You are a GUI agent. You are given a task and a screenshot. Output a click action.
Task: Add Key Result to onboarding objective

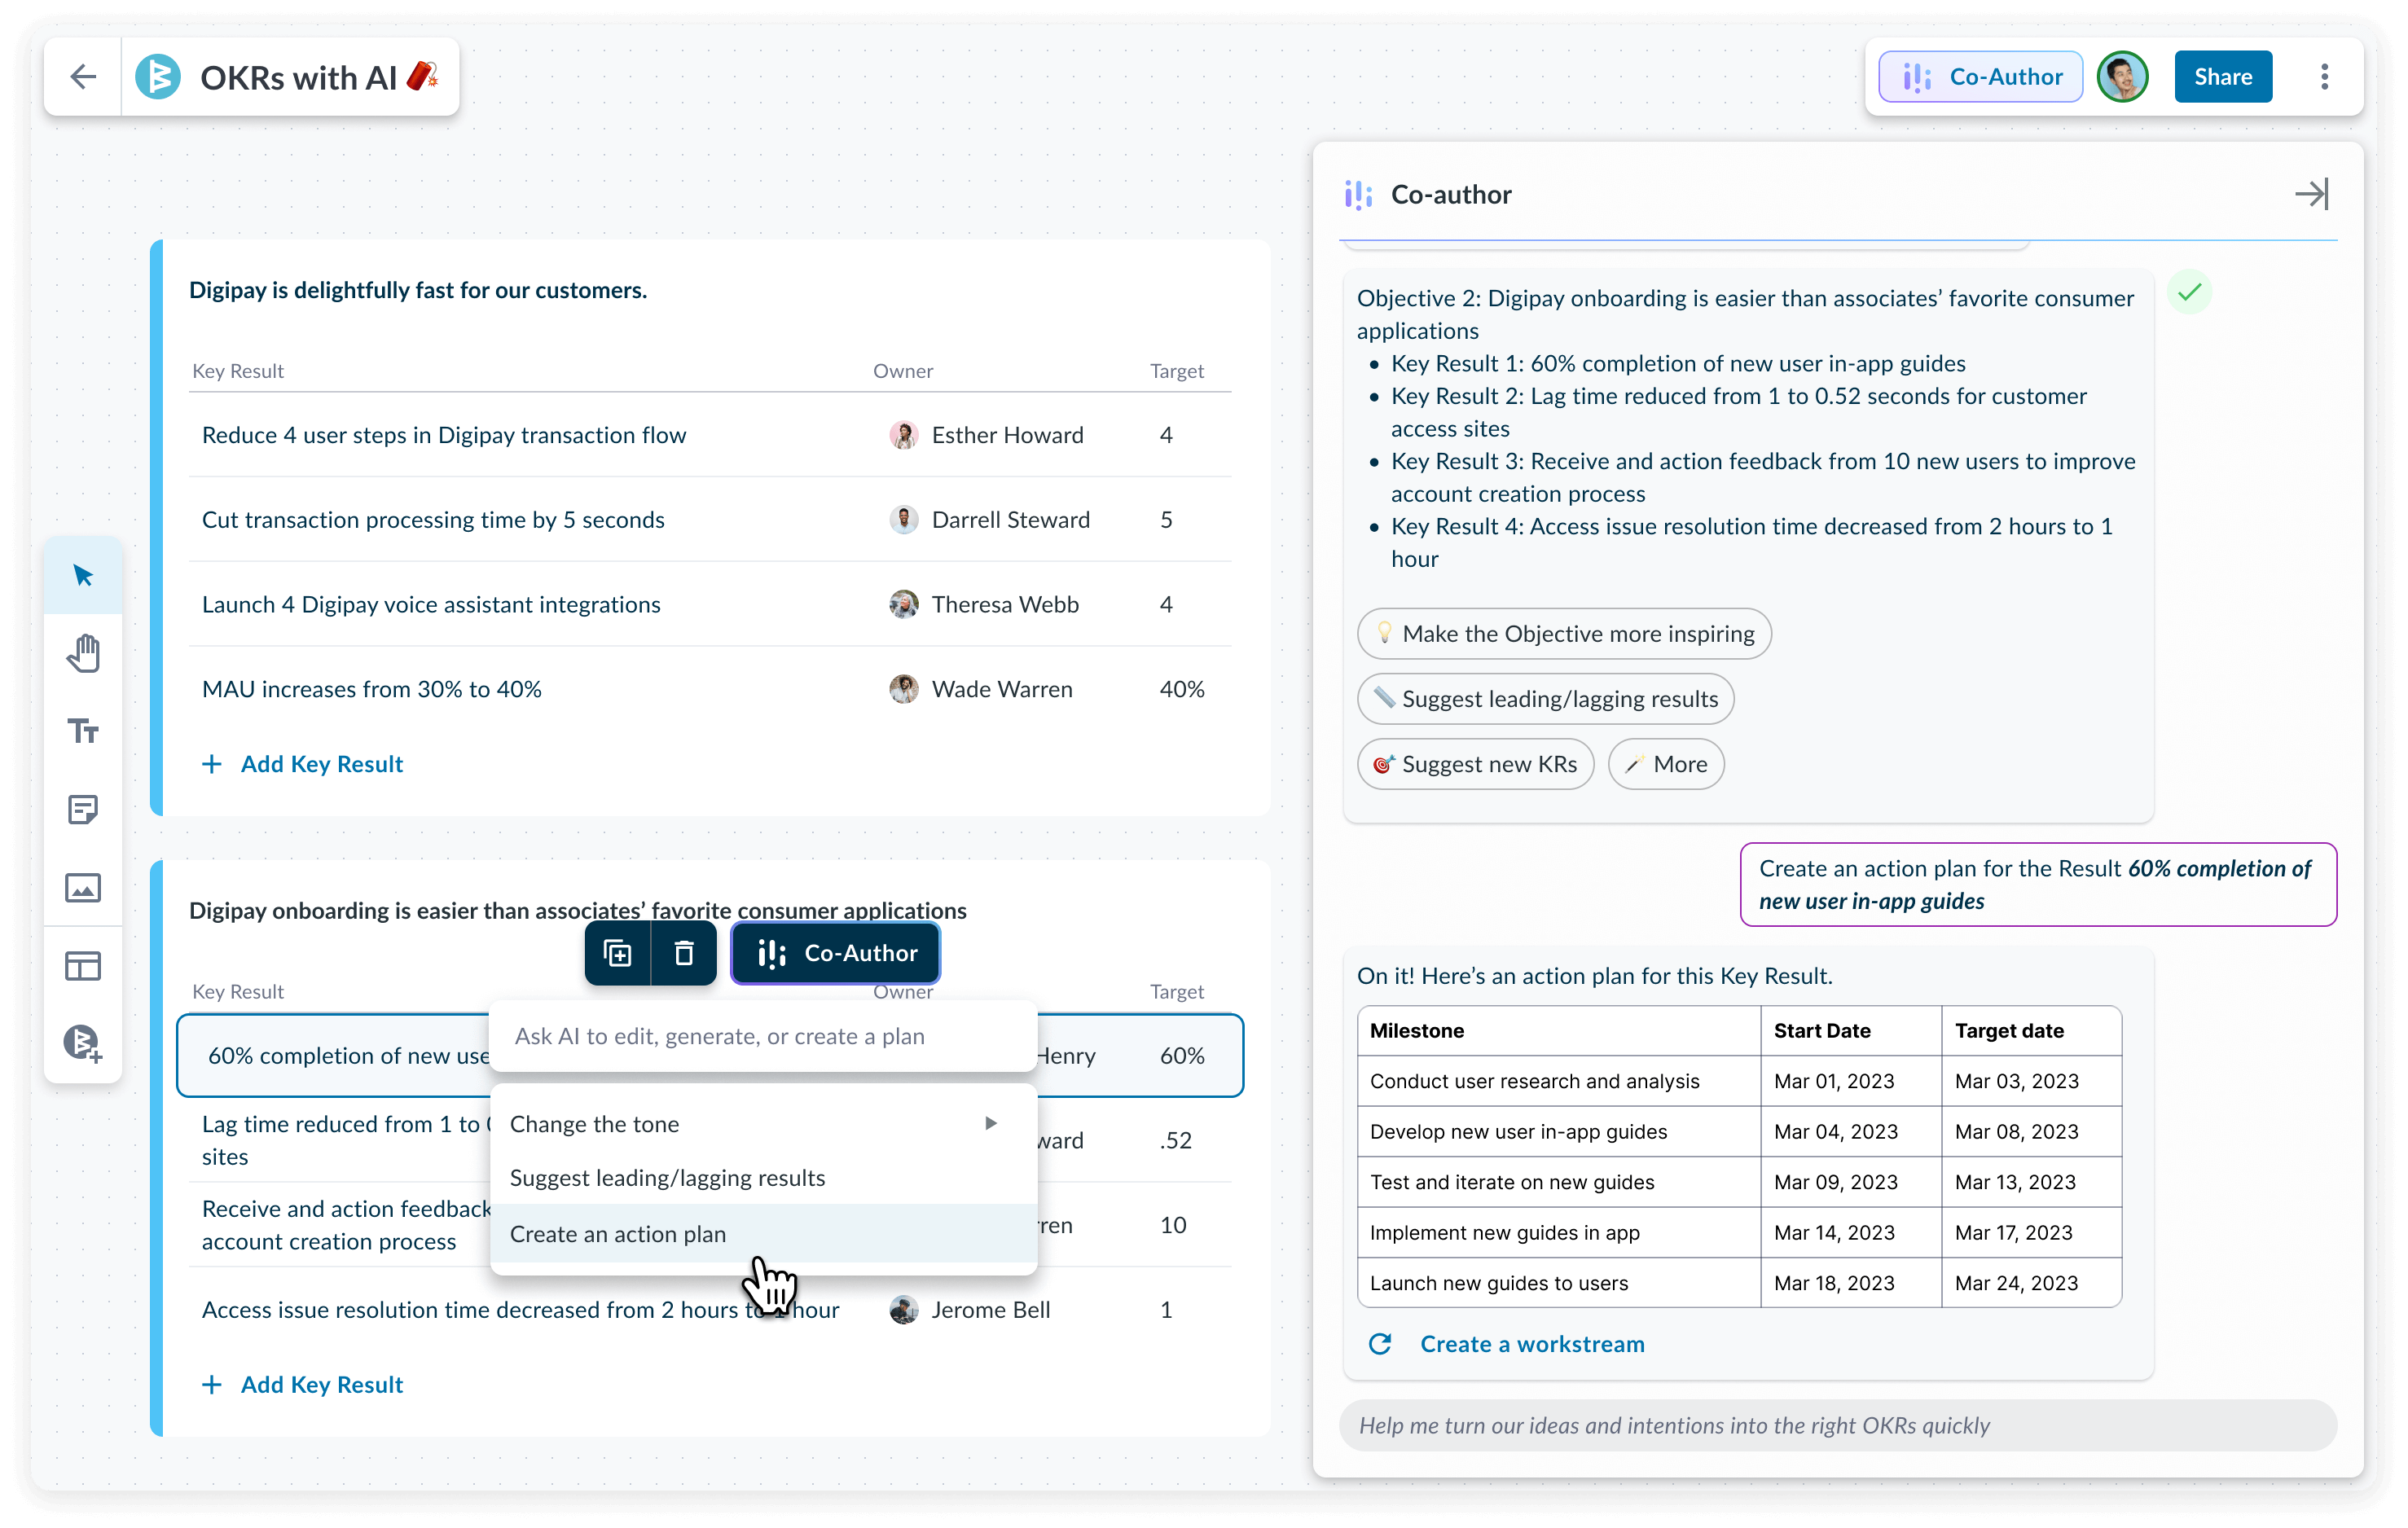pyautogui.click(x=303, y=1384)
